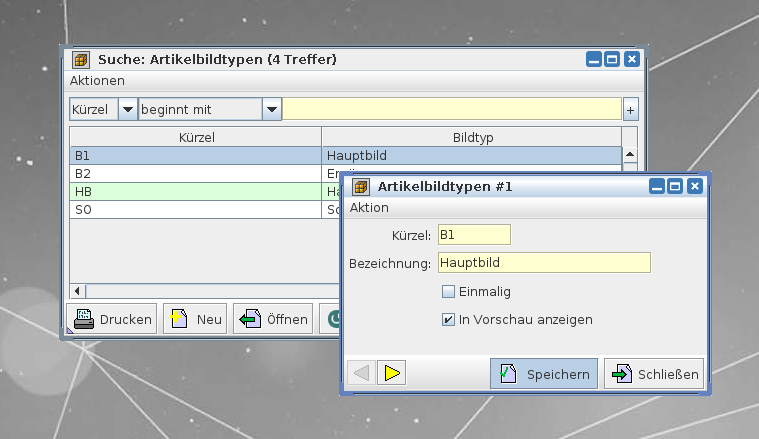This screenshot has width=759, height=439.
Task: Click the Bildtyp column header
Action: coord(472,136)
